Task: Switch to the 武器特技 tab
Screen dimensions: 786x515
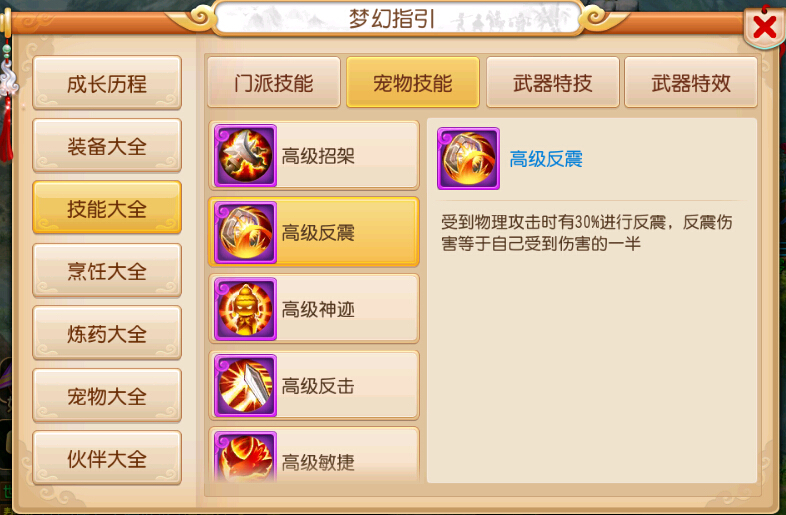Action: (552, 82)
